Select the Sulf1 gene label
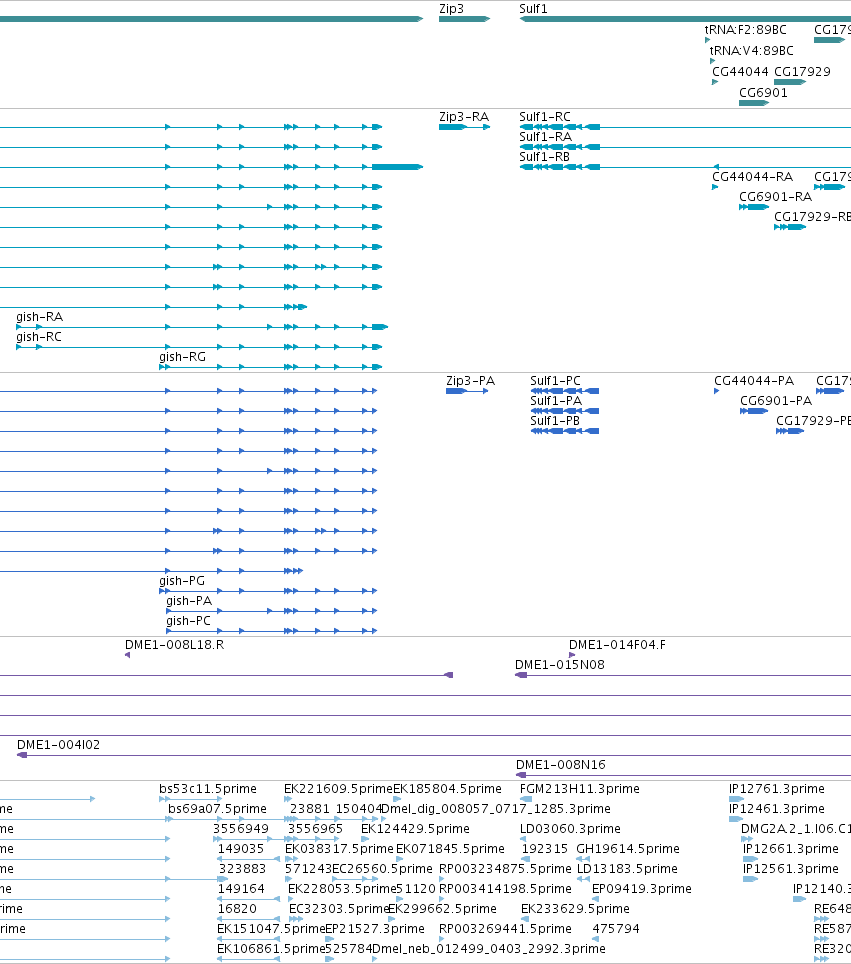 coord(533,9)
